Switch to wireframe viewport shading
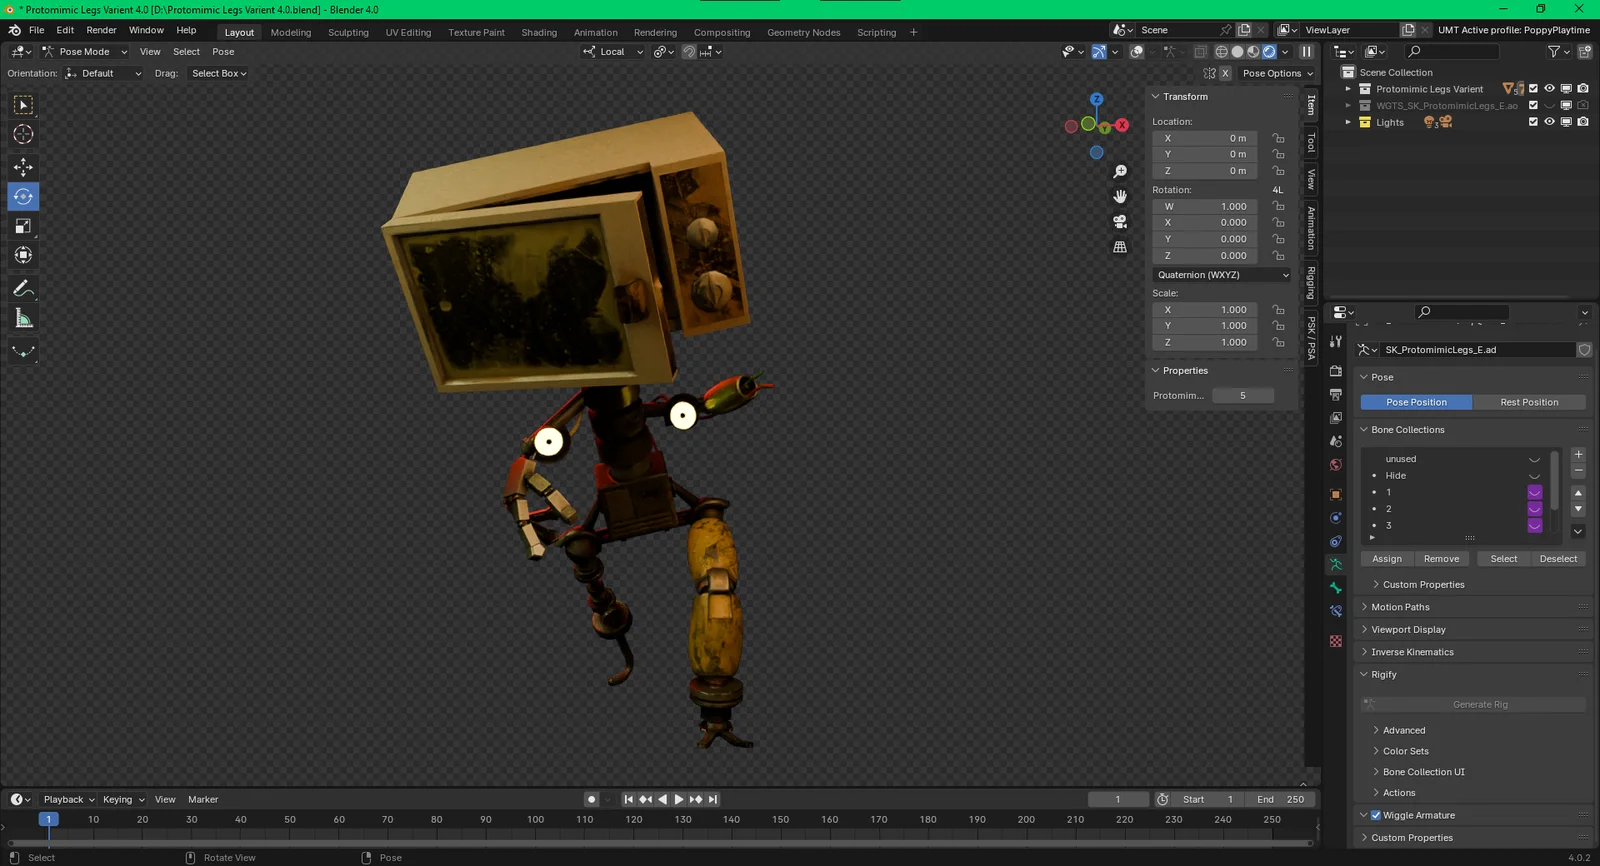Screen dimensions: 1600x866 [x=1221, y=52]
